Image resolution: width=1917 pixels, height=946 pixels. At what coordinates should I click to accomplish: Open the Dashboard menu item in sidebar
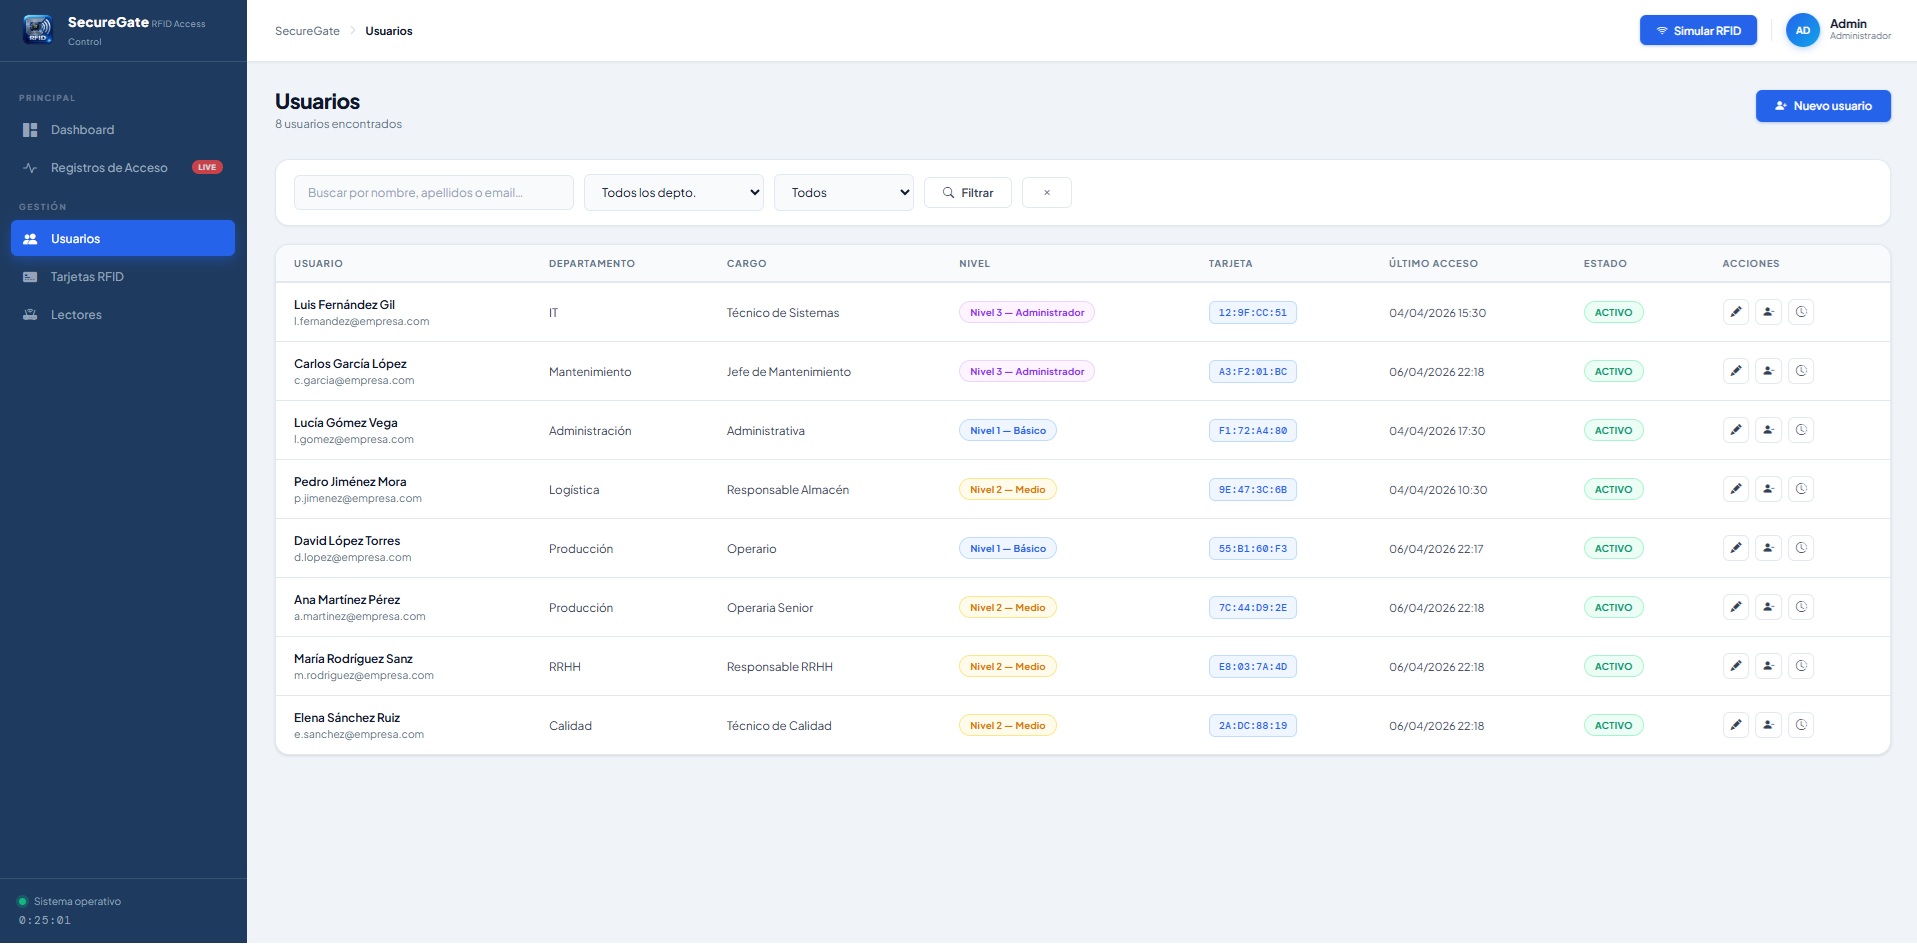click(x=82, y=130)
